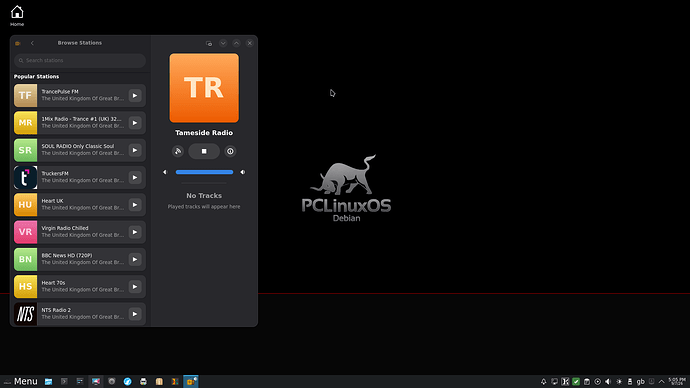Screen dimensions: 690x388
Task: Click the Tameside Radio title
Action: pyautogui.click(x=204, y=133)
